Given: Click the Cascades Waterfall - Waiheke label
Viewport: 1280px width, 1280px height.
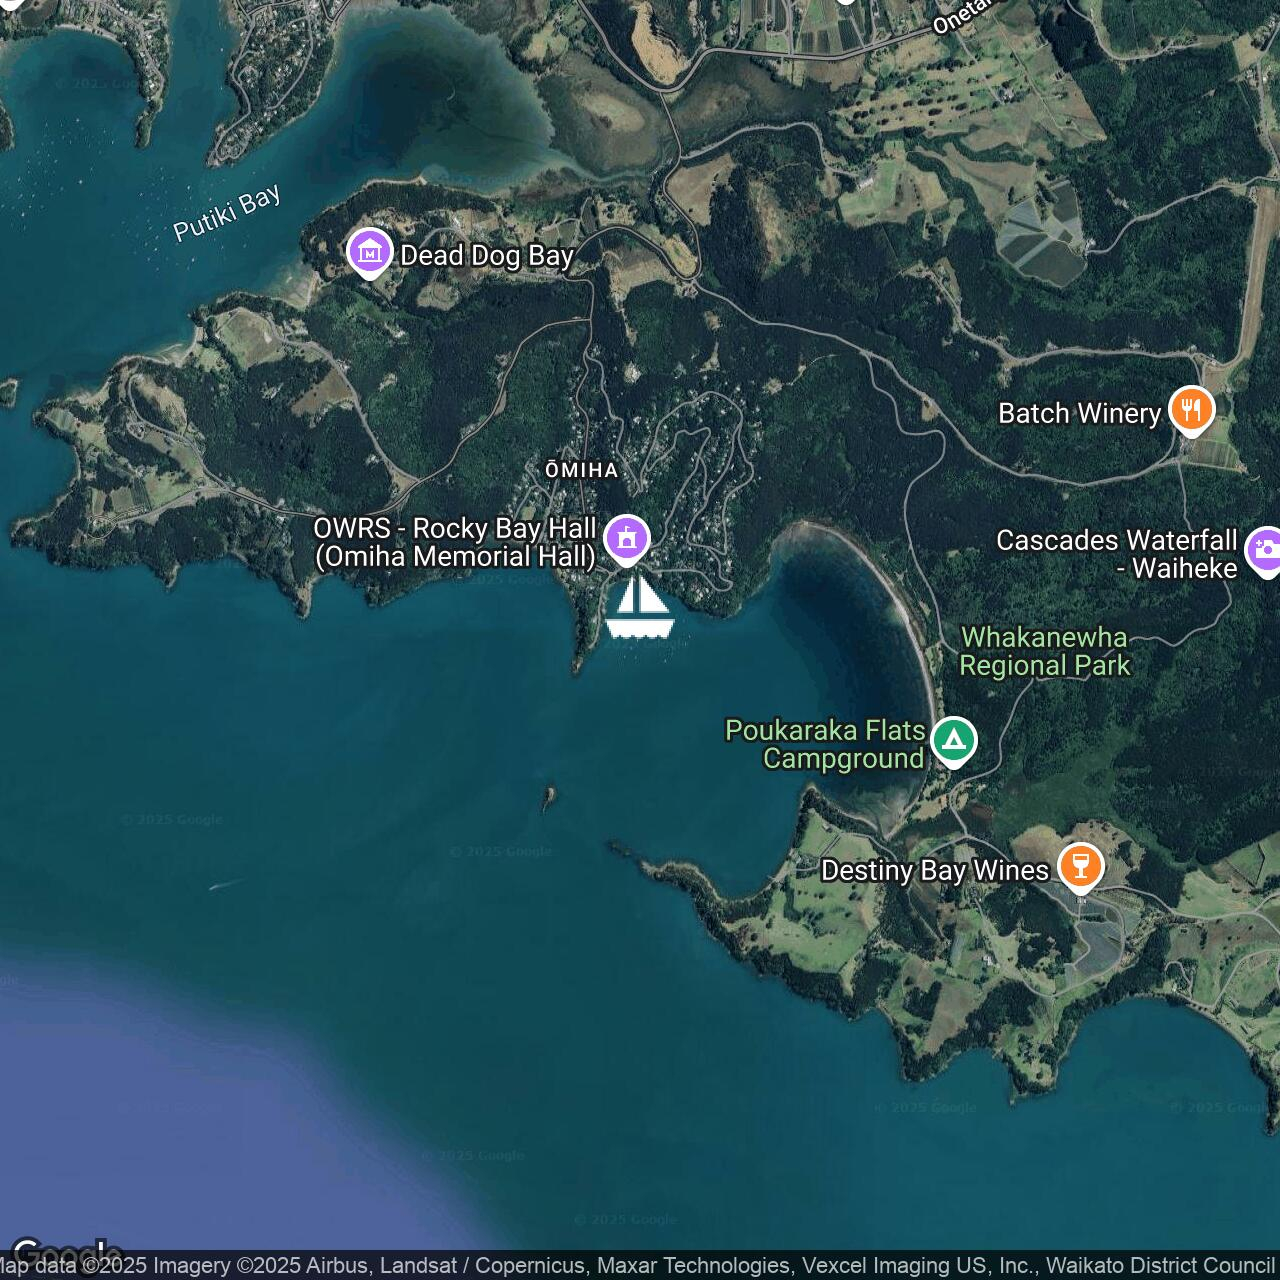Looking at the screenshot, I should [x=1117, y=554].
